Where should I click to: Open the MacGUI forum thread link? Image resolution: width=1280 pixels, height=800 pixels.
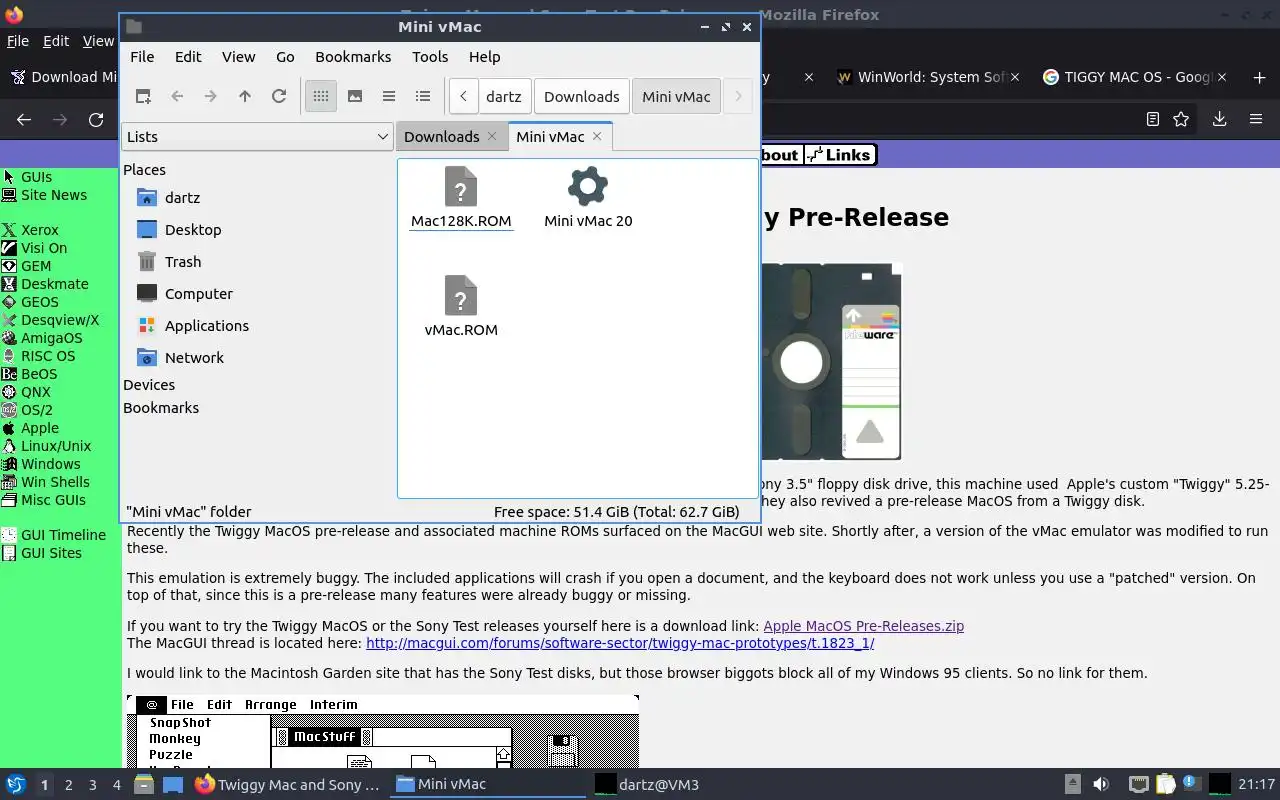tap(620, 643)
